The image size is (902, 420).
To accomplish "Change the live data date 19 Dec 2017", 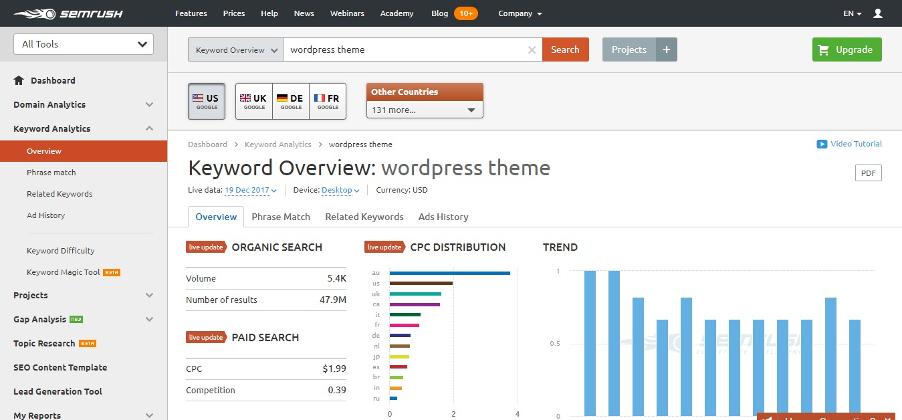I will point(250,190).
